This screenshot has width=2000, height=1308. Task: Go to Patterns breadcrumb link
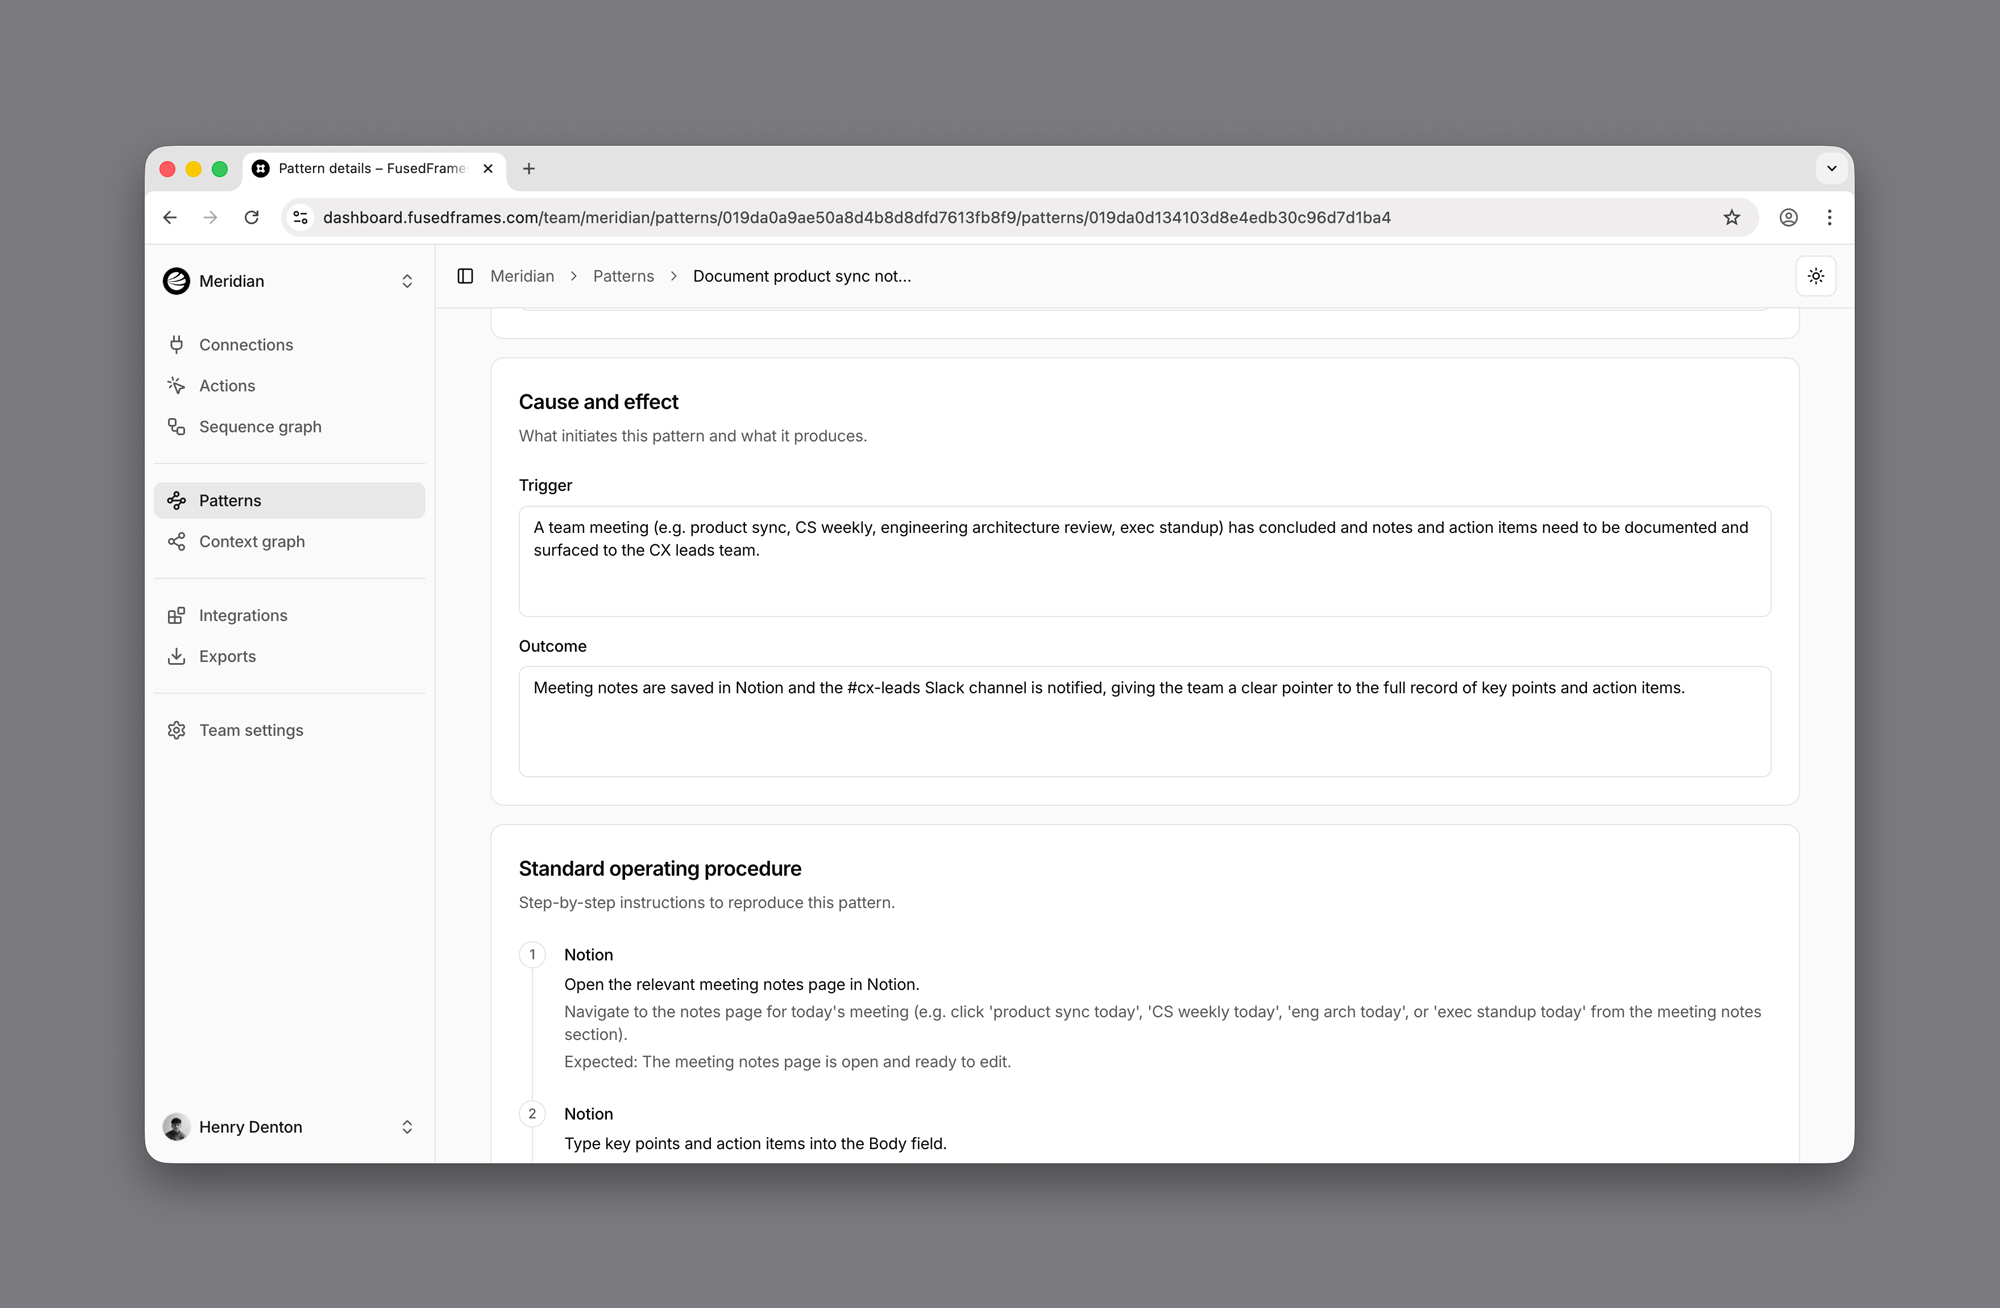click(x=623, y=276)
